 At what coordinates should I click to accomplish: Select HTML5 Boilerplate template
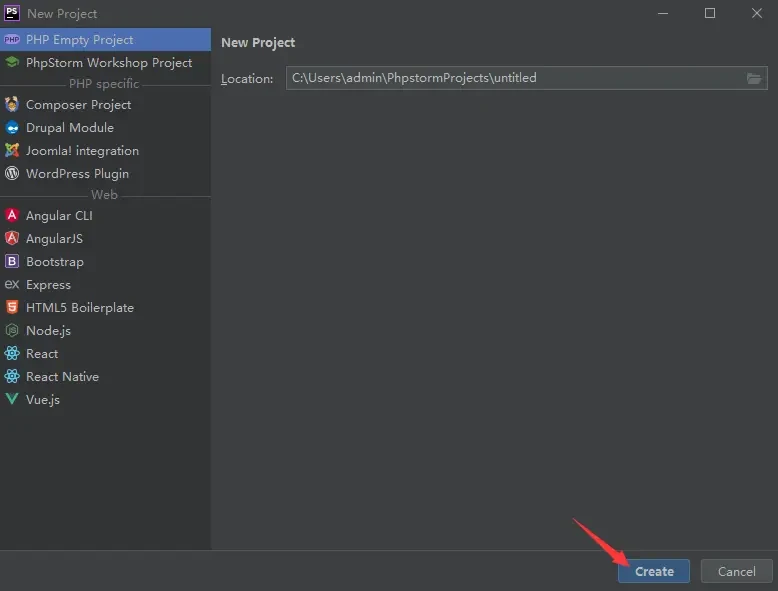[105, 307]
